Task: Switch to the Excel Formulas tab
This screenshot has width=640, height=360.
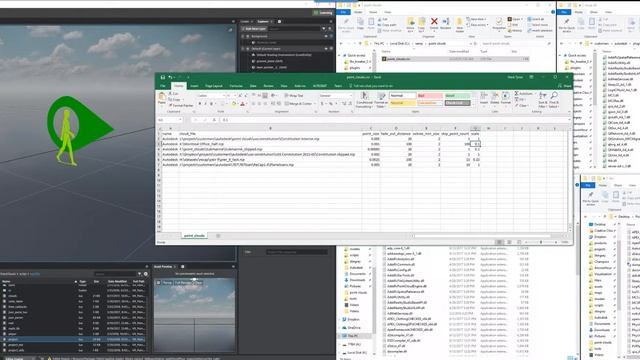Action: click(236, 86)
